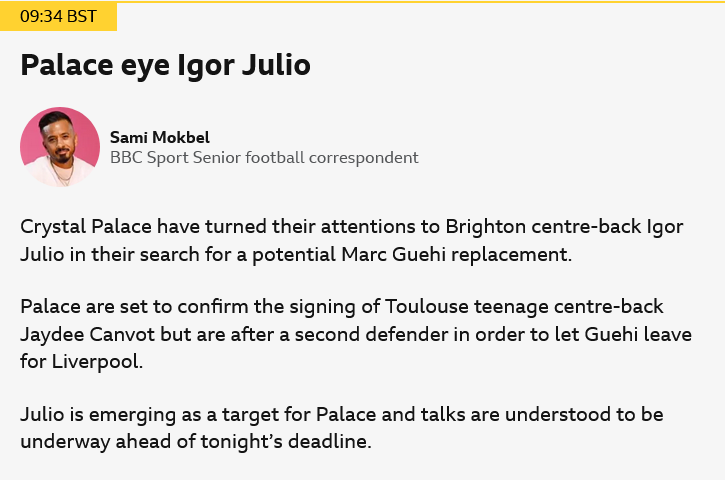Click the word Liverpool ending the second paragraph

pyautogui.click(x=95, y=361)
